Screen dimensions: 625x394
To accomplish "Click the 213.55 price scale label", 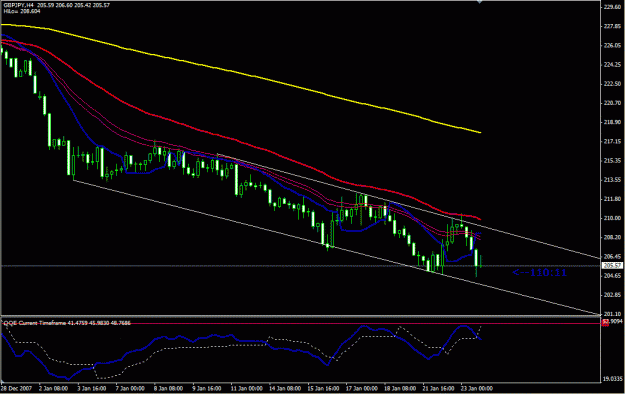I will [612, 179].
